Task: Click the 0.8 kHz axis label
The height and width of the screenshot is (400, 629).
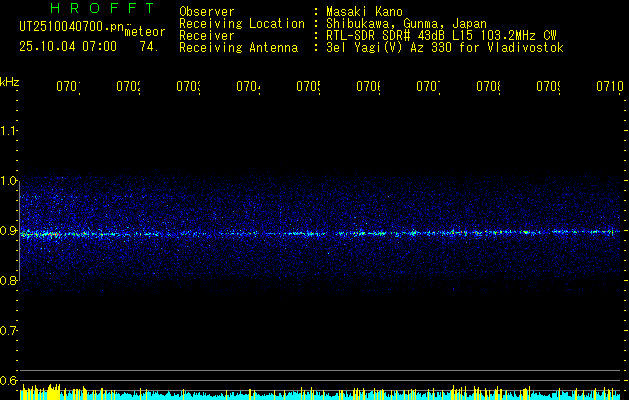Action: (9, 280)
